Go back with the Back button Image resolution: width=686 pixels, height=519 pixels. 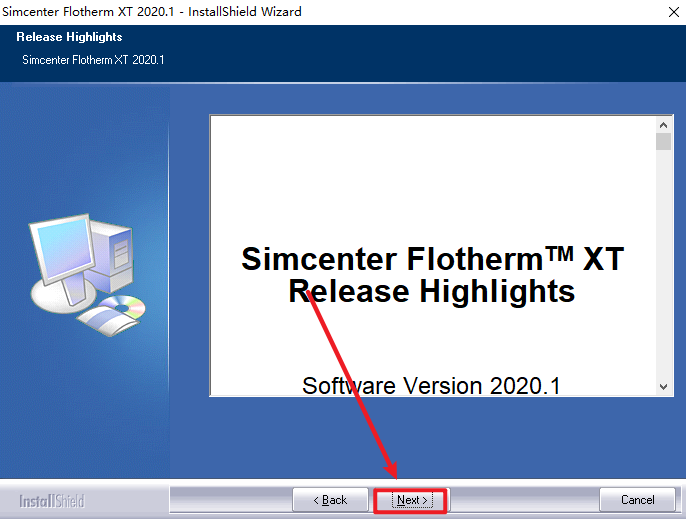[329, 500]
